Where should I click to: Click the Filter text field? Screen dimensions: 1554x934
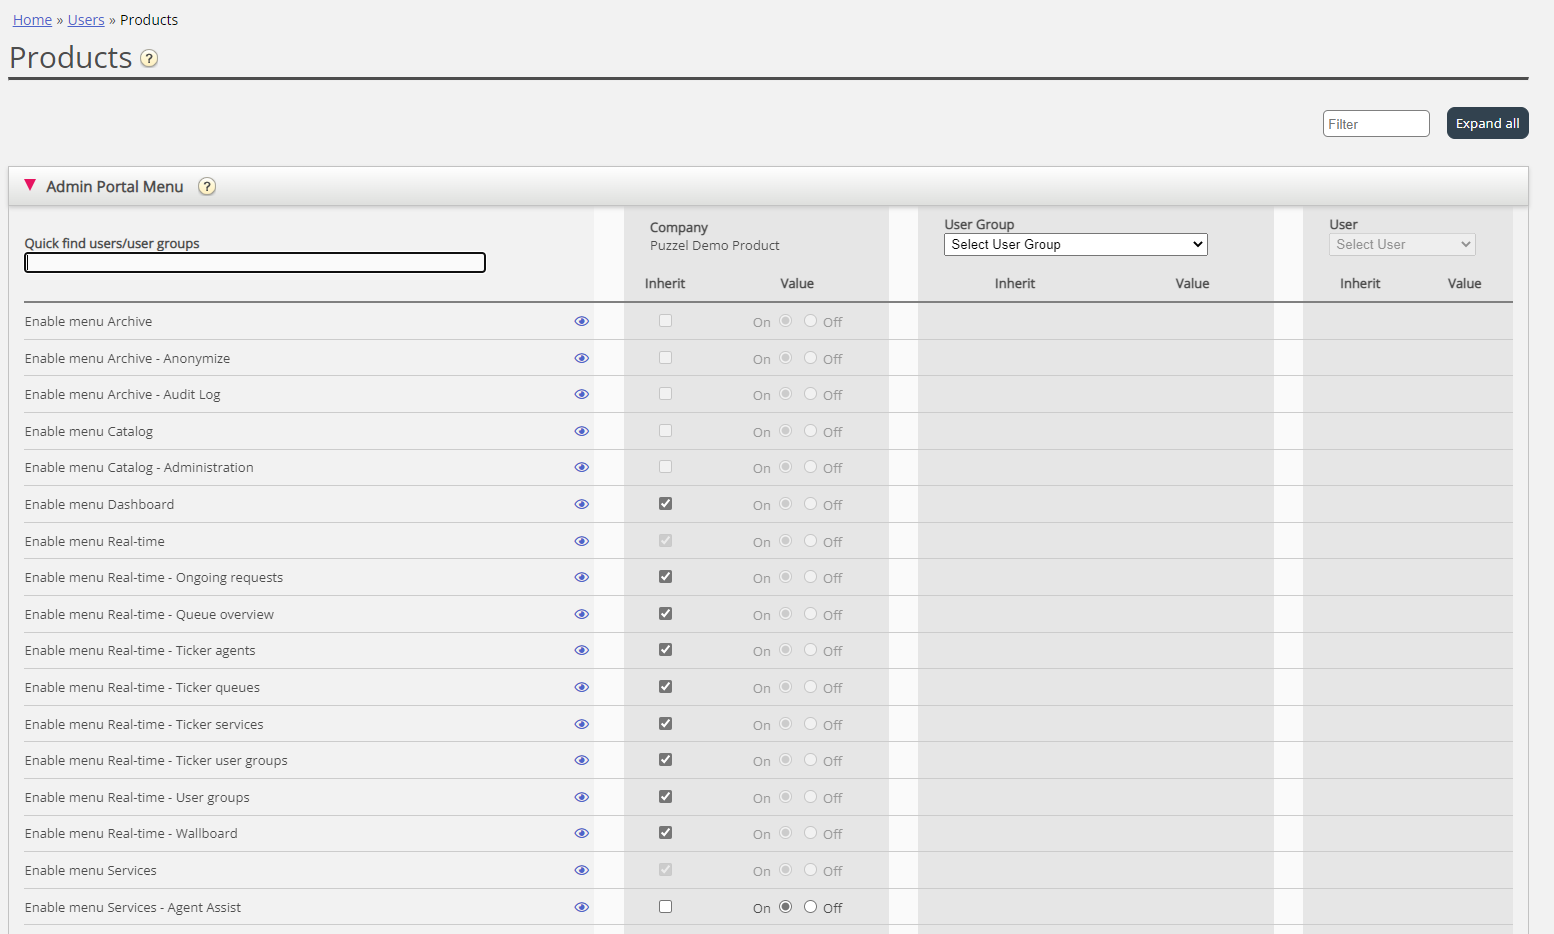1375,124
